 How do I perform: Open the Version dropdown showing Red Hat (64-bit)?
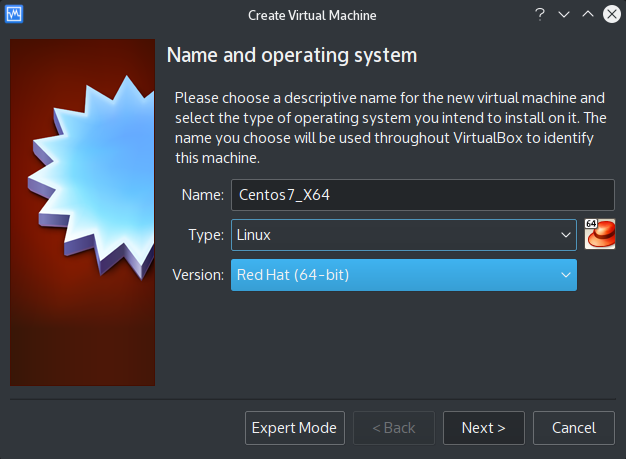[x=404, y=275]
